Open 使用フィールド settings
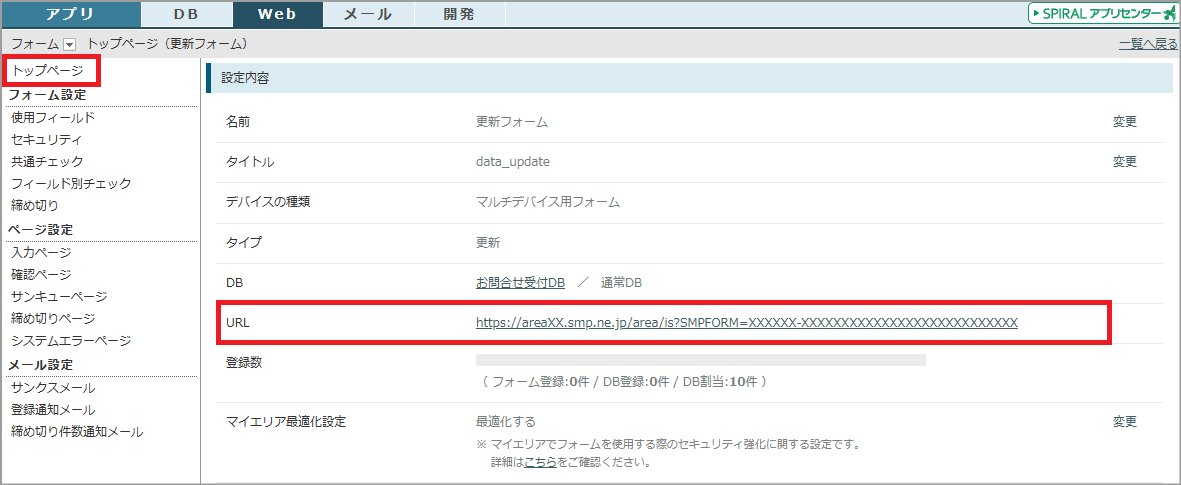This screenshot has height=485, width=1181. [x=53, y=118]
